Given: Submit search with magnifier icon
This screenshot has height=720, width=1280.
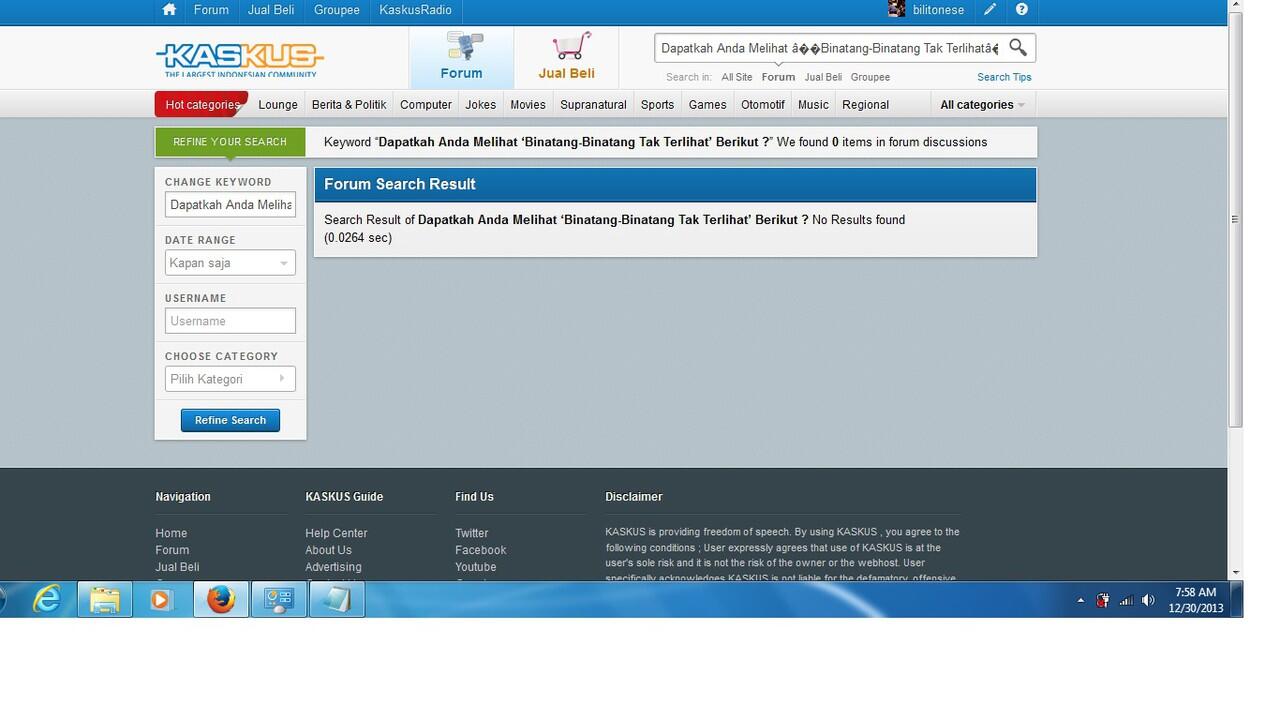Looking at the screenshot, I should click(1018, 47).
